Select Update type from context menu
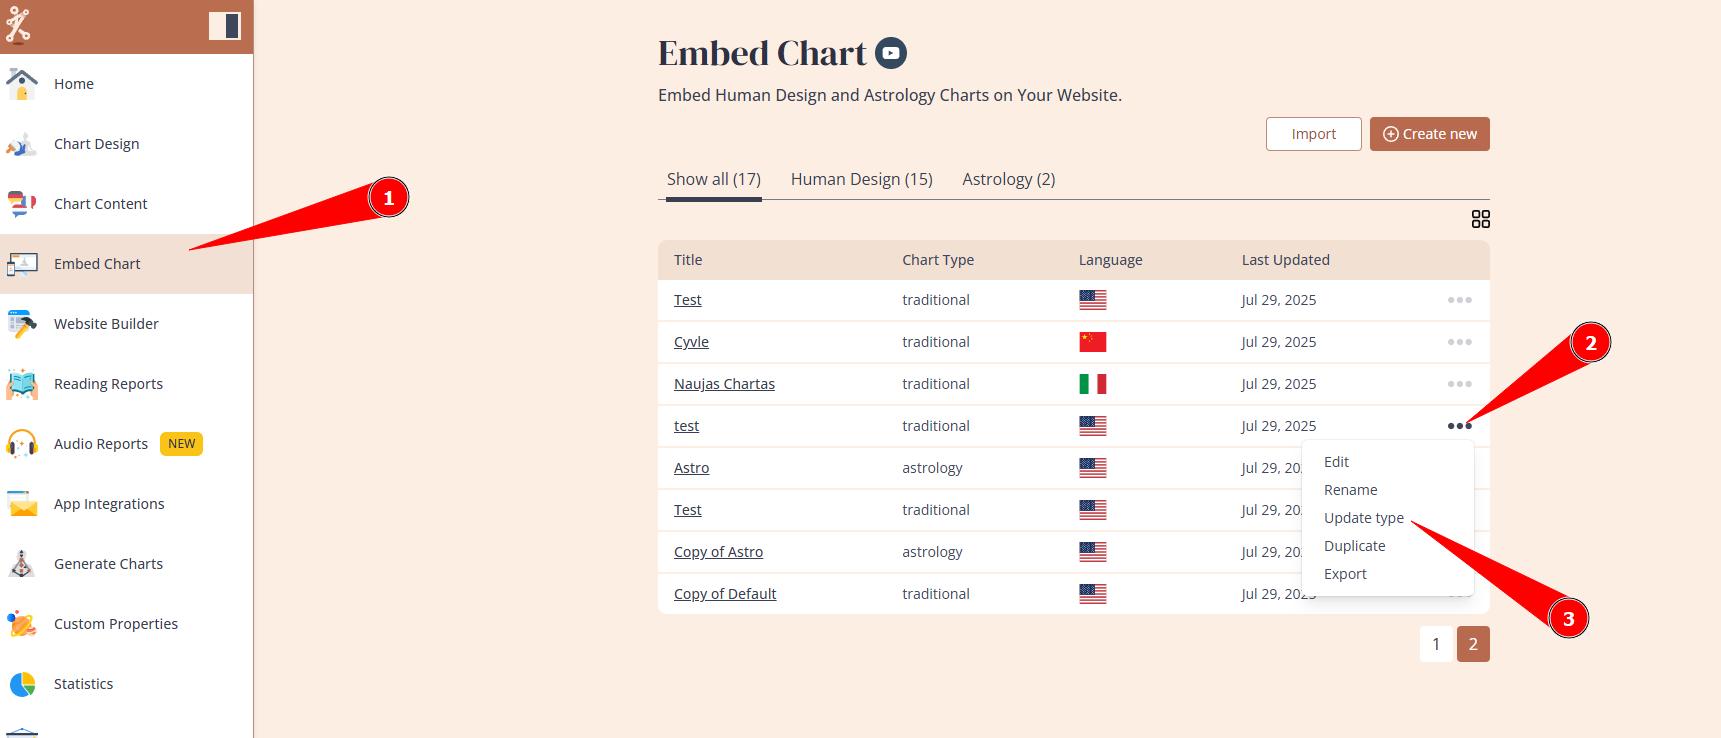This screenshot has width=1721, height=738. tap(1363, 518)
